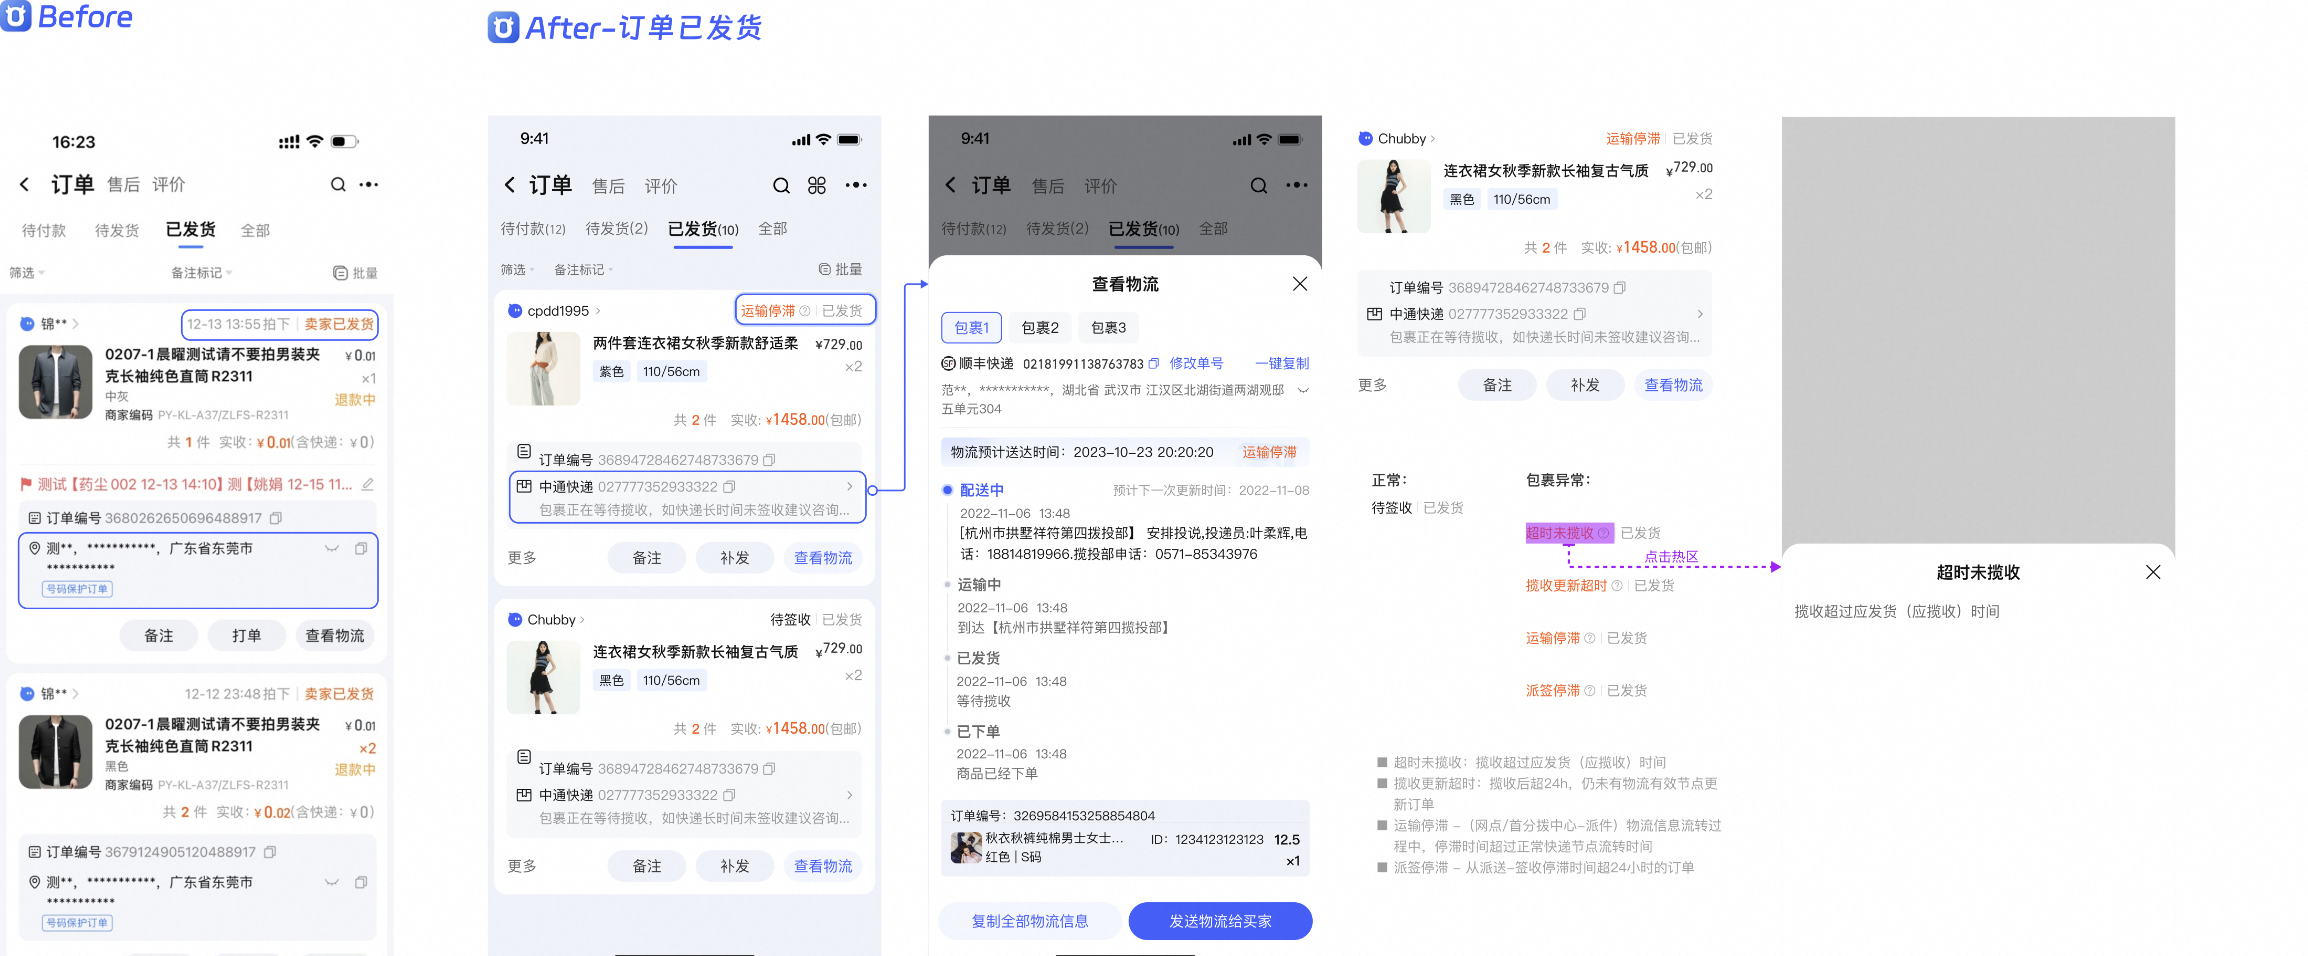Expand the address in first 锦** order
2308x956 pixels.
coord(332,548)
